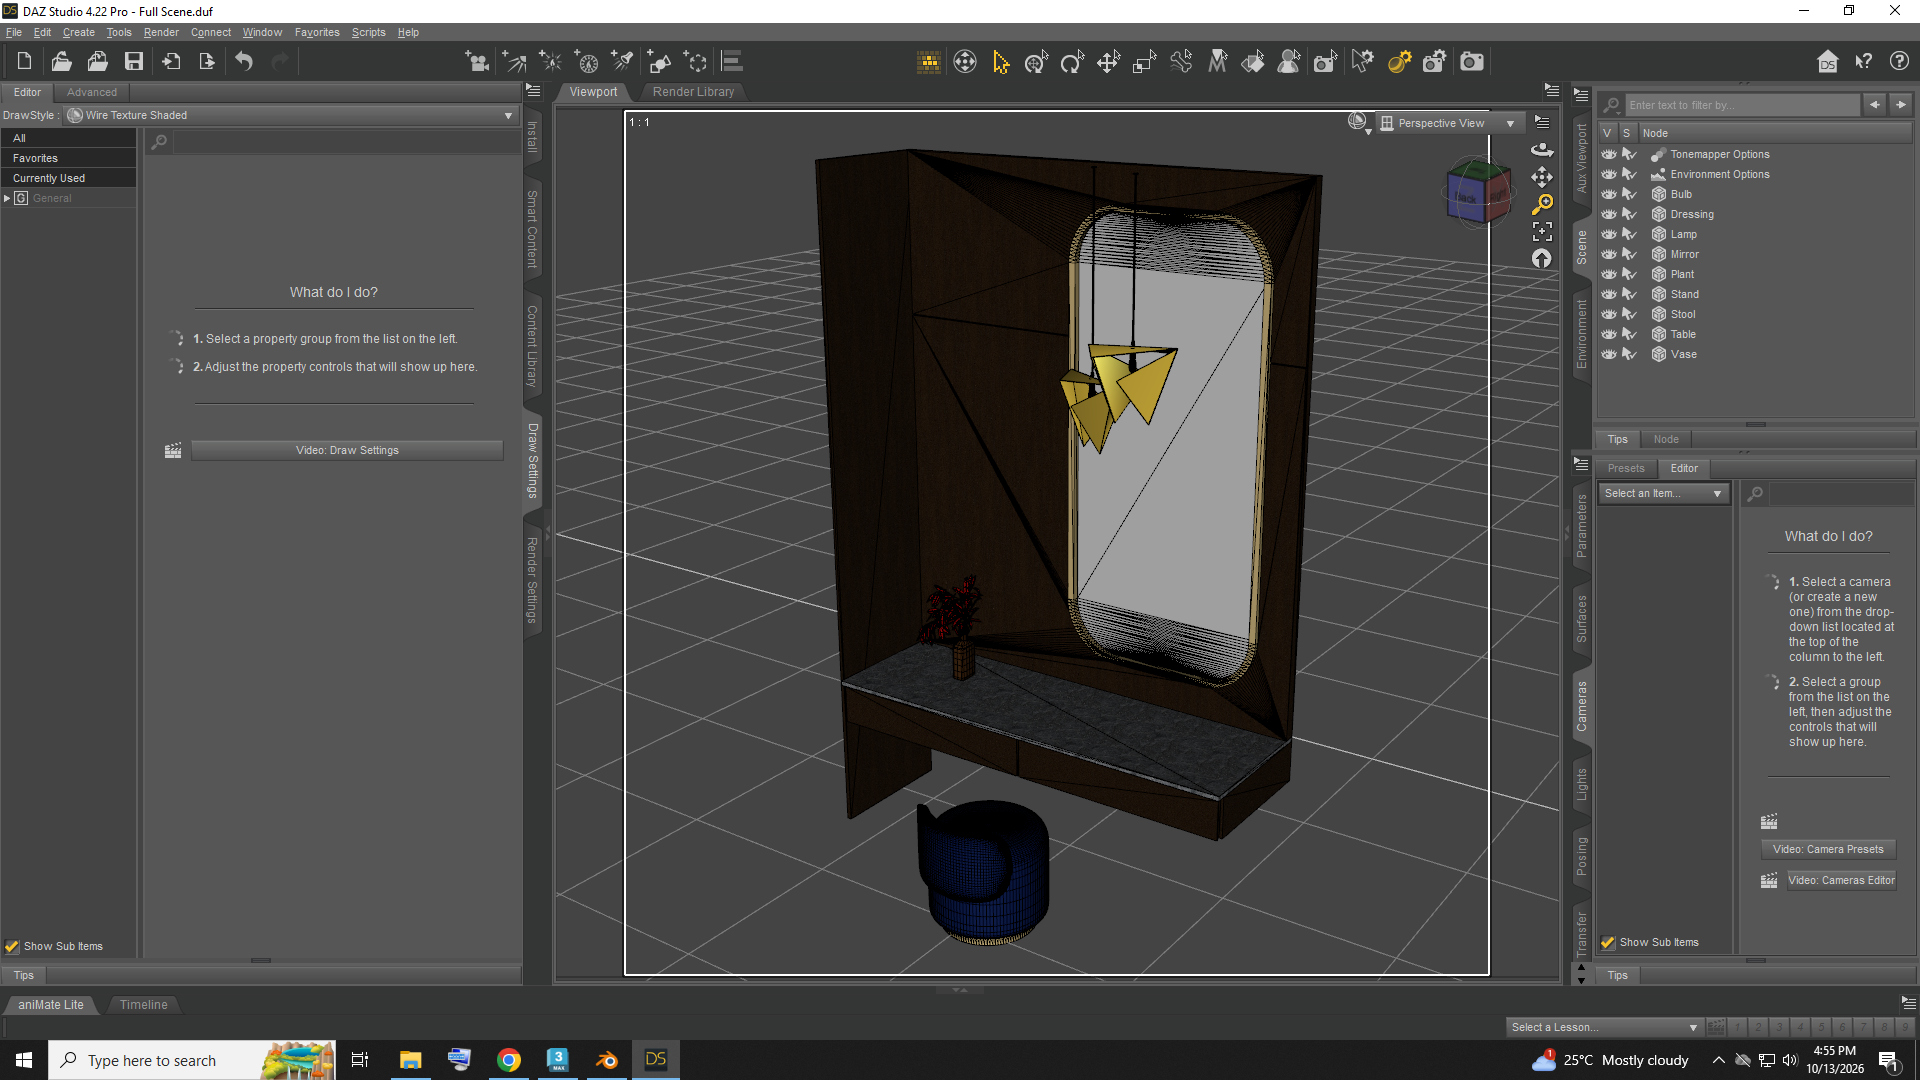The width and height of the screenshot is (1920, 1080).
Task: Click the viewport orbit camera control
Action: [1542, 150]
